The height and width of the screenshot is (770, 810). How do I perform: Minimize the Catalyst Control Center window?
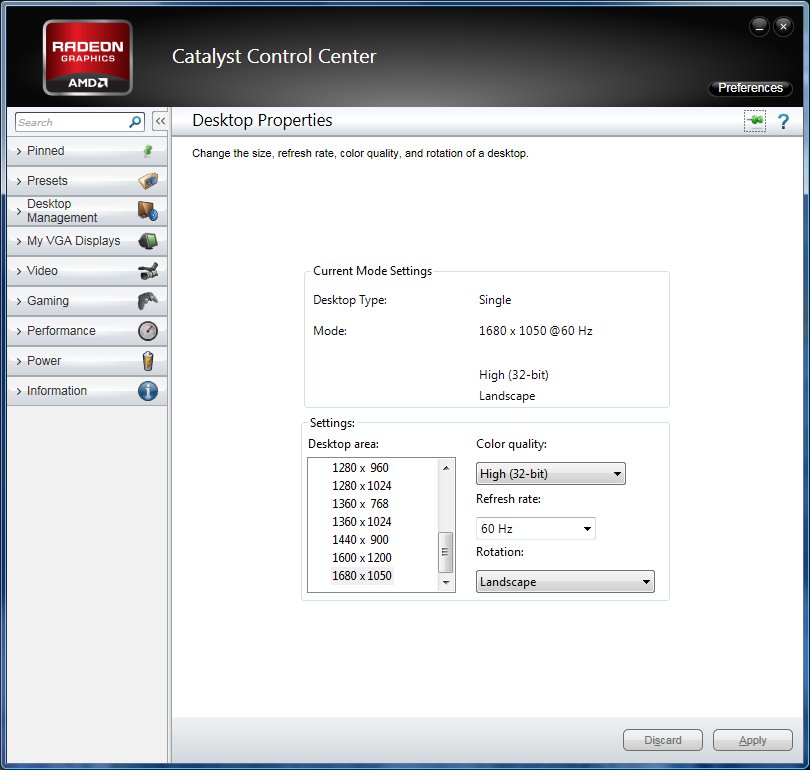pyautogui.click(x=759, y=26)
